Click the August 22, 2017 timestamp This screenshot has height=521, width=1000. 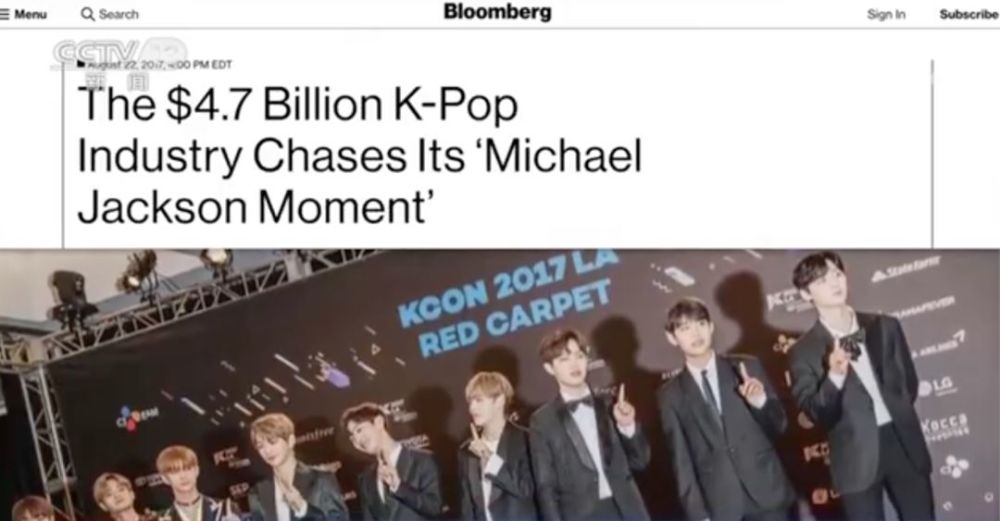pos(159,64)
